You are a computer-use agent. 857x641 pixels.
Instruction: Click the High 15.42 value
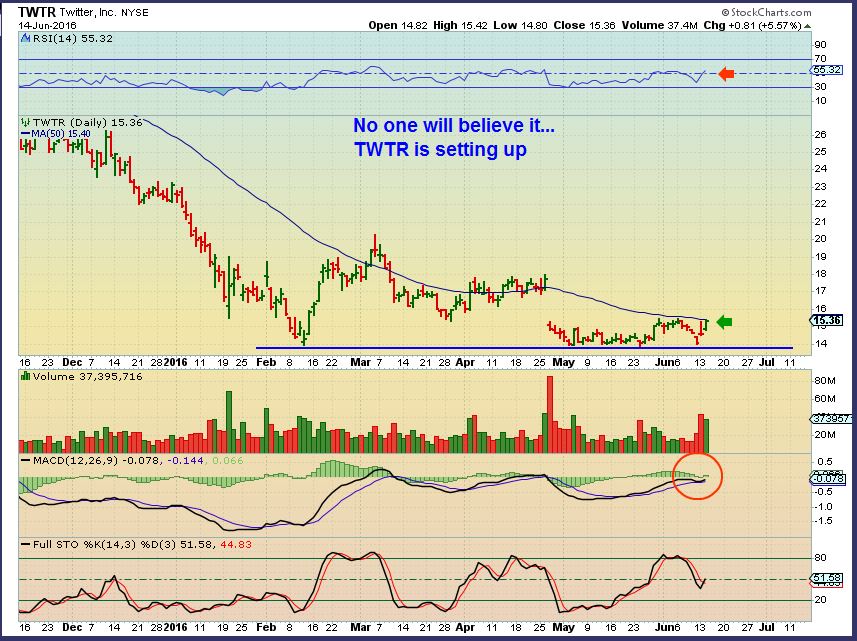pos(461,25)
